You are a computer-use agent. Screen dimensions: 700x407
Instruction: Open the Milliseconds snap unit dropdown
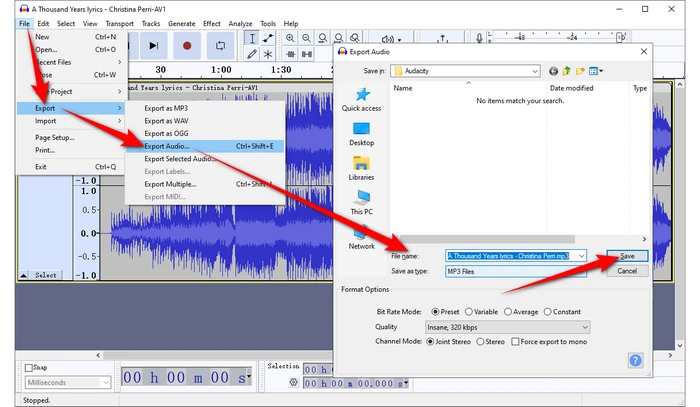[x=68, y=382]
